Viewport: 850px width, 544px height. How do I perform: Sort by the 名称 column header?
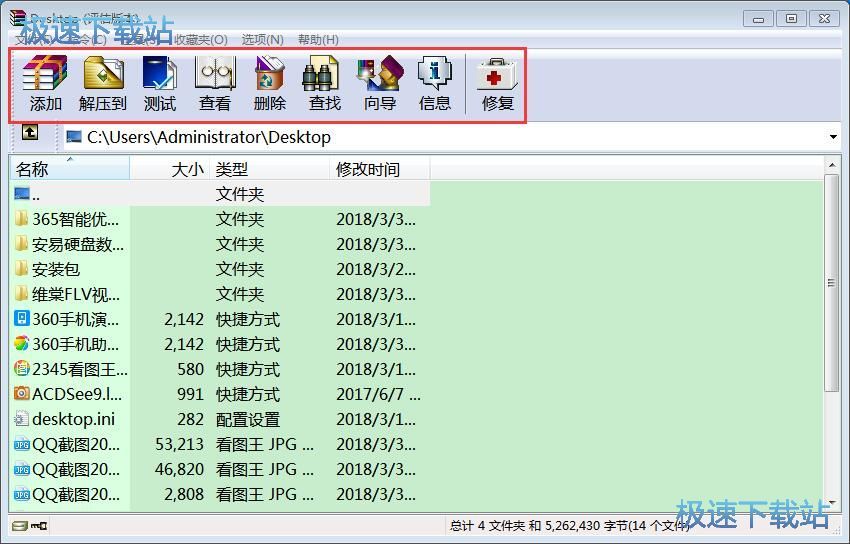pos(70,169)
